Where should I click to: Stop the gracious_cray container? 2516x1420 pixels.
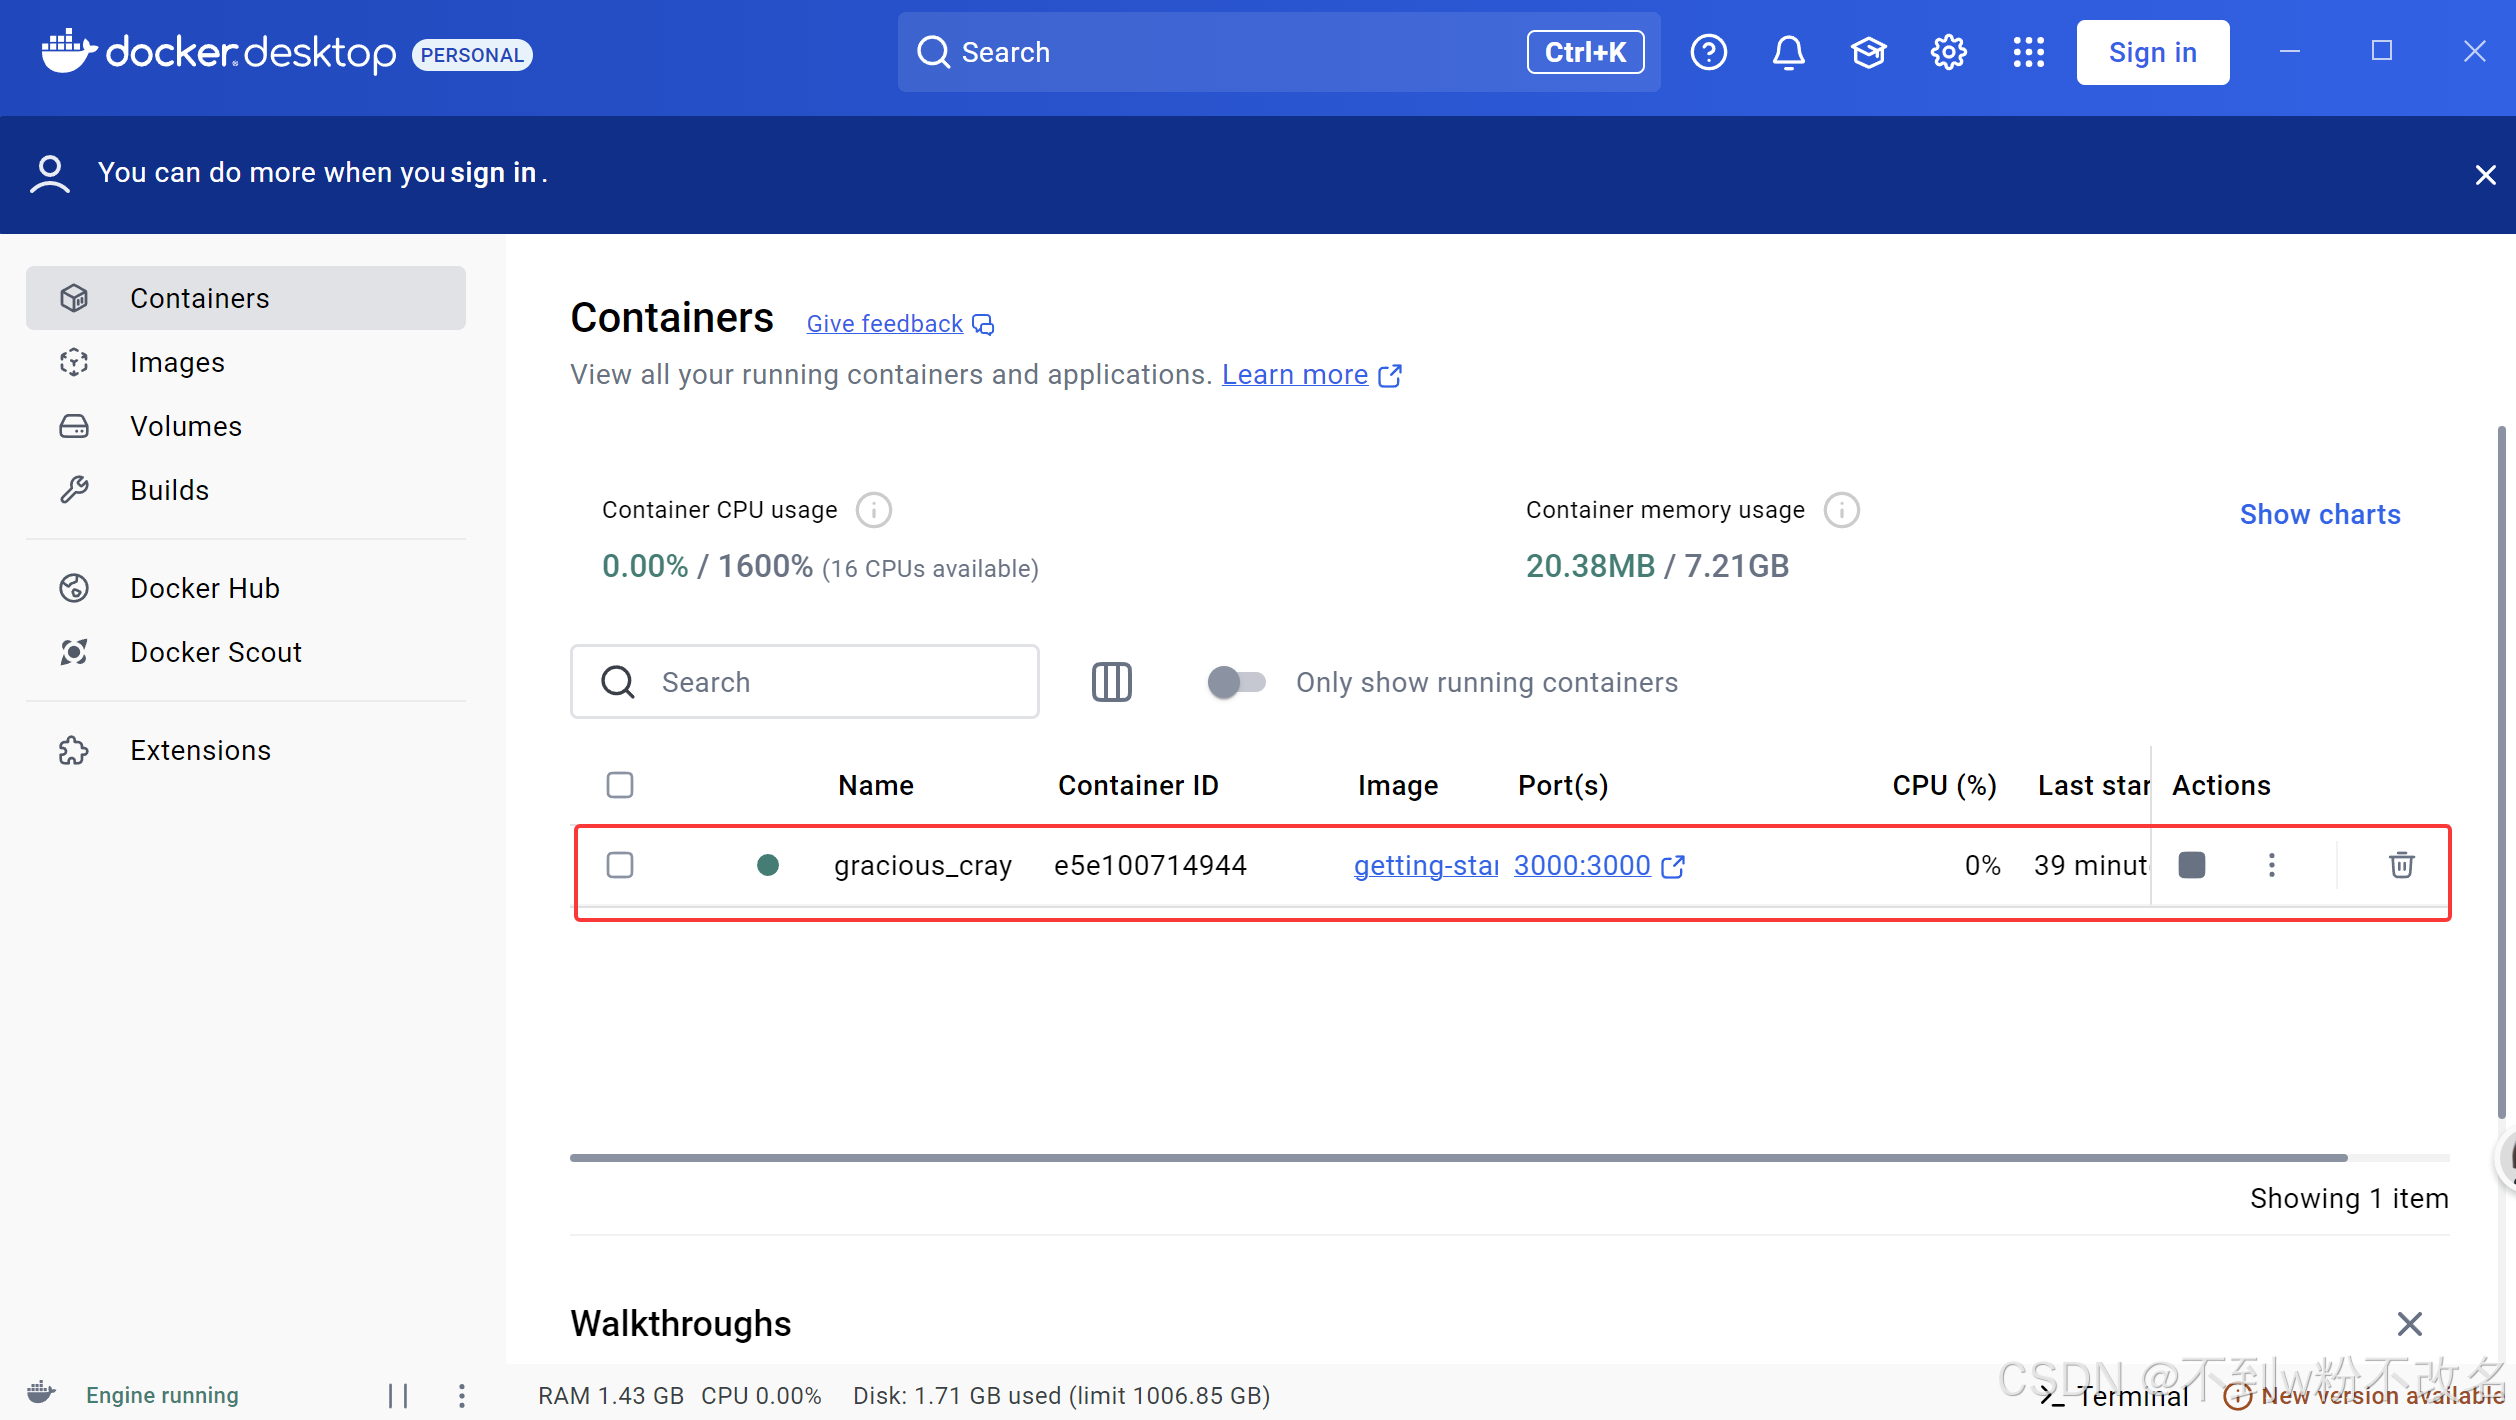(2191, 865)
